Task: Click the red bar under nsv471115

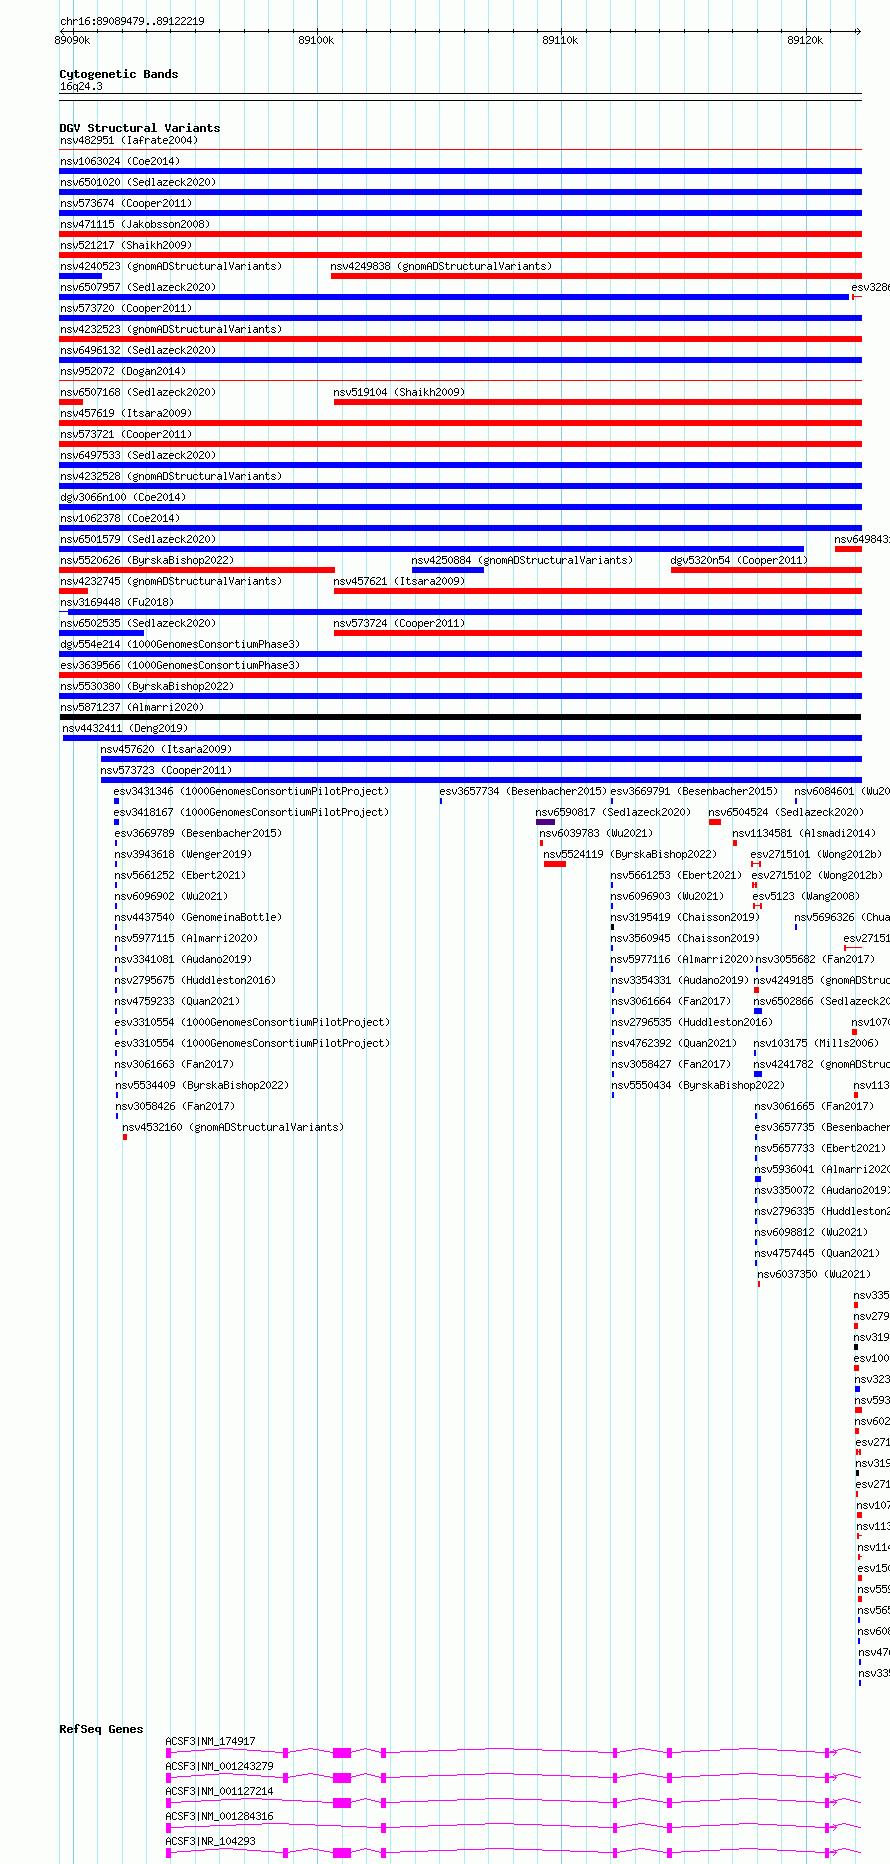Action: pos(460,234)
